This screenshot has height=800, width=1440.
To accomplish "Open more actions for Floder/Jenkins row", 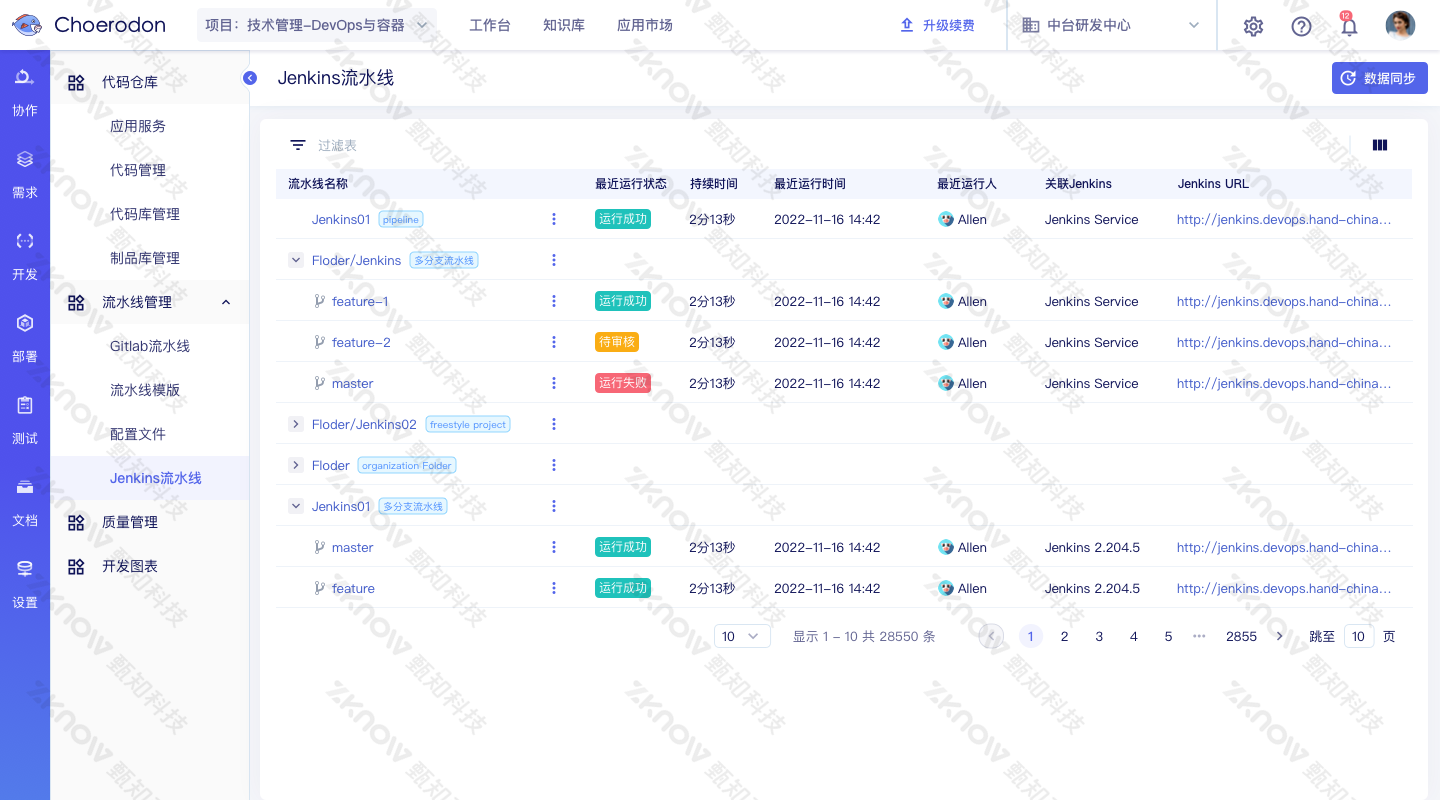I will (554, 260).
